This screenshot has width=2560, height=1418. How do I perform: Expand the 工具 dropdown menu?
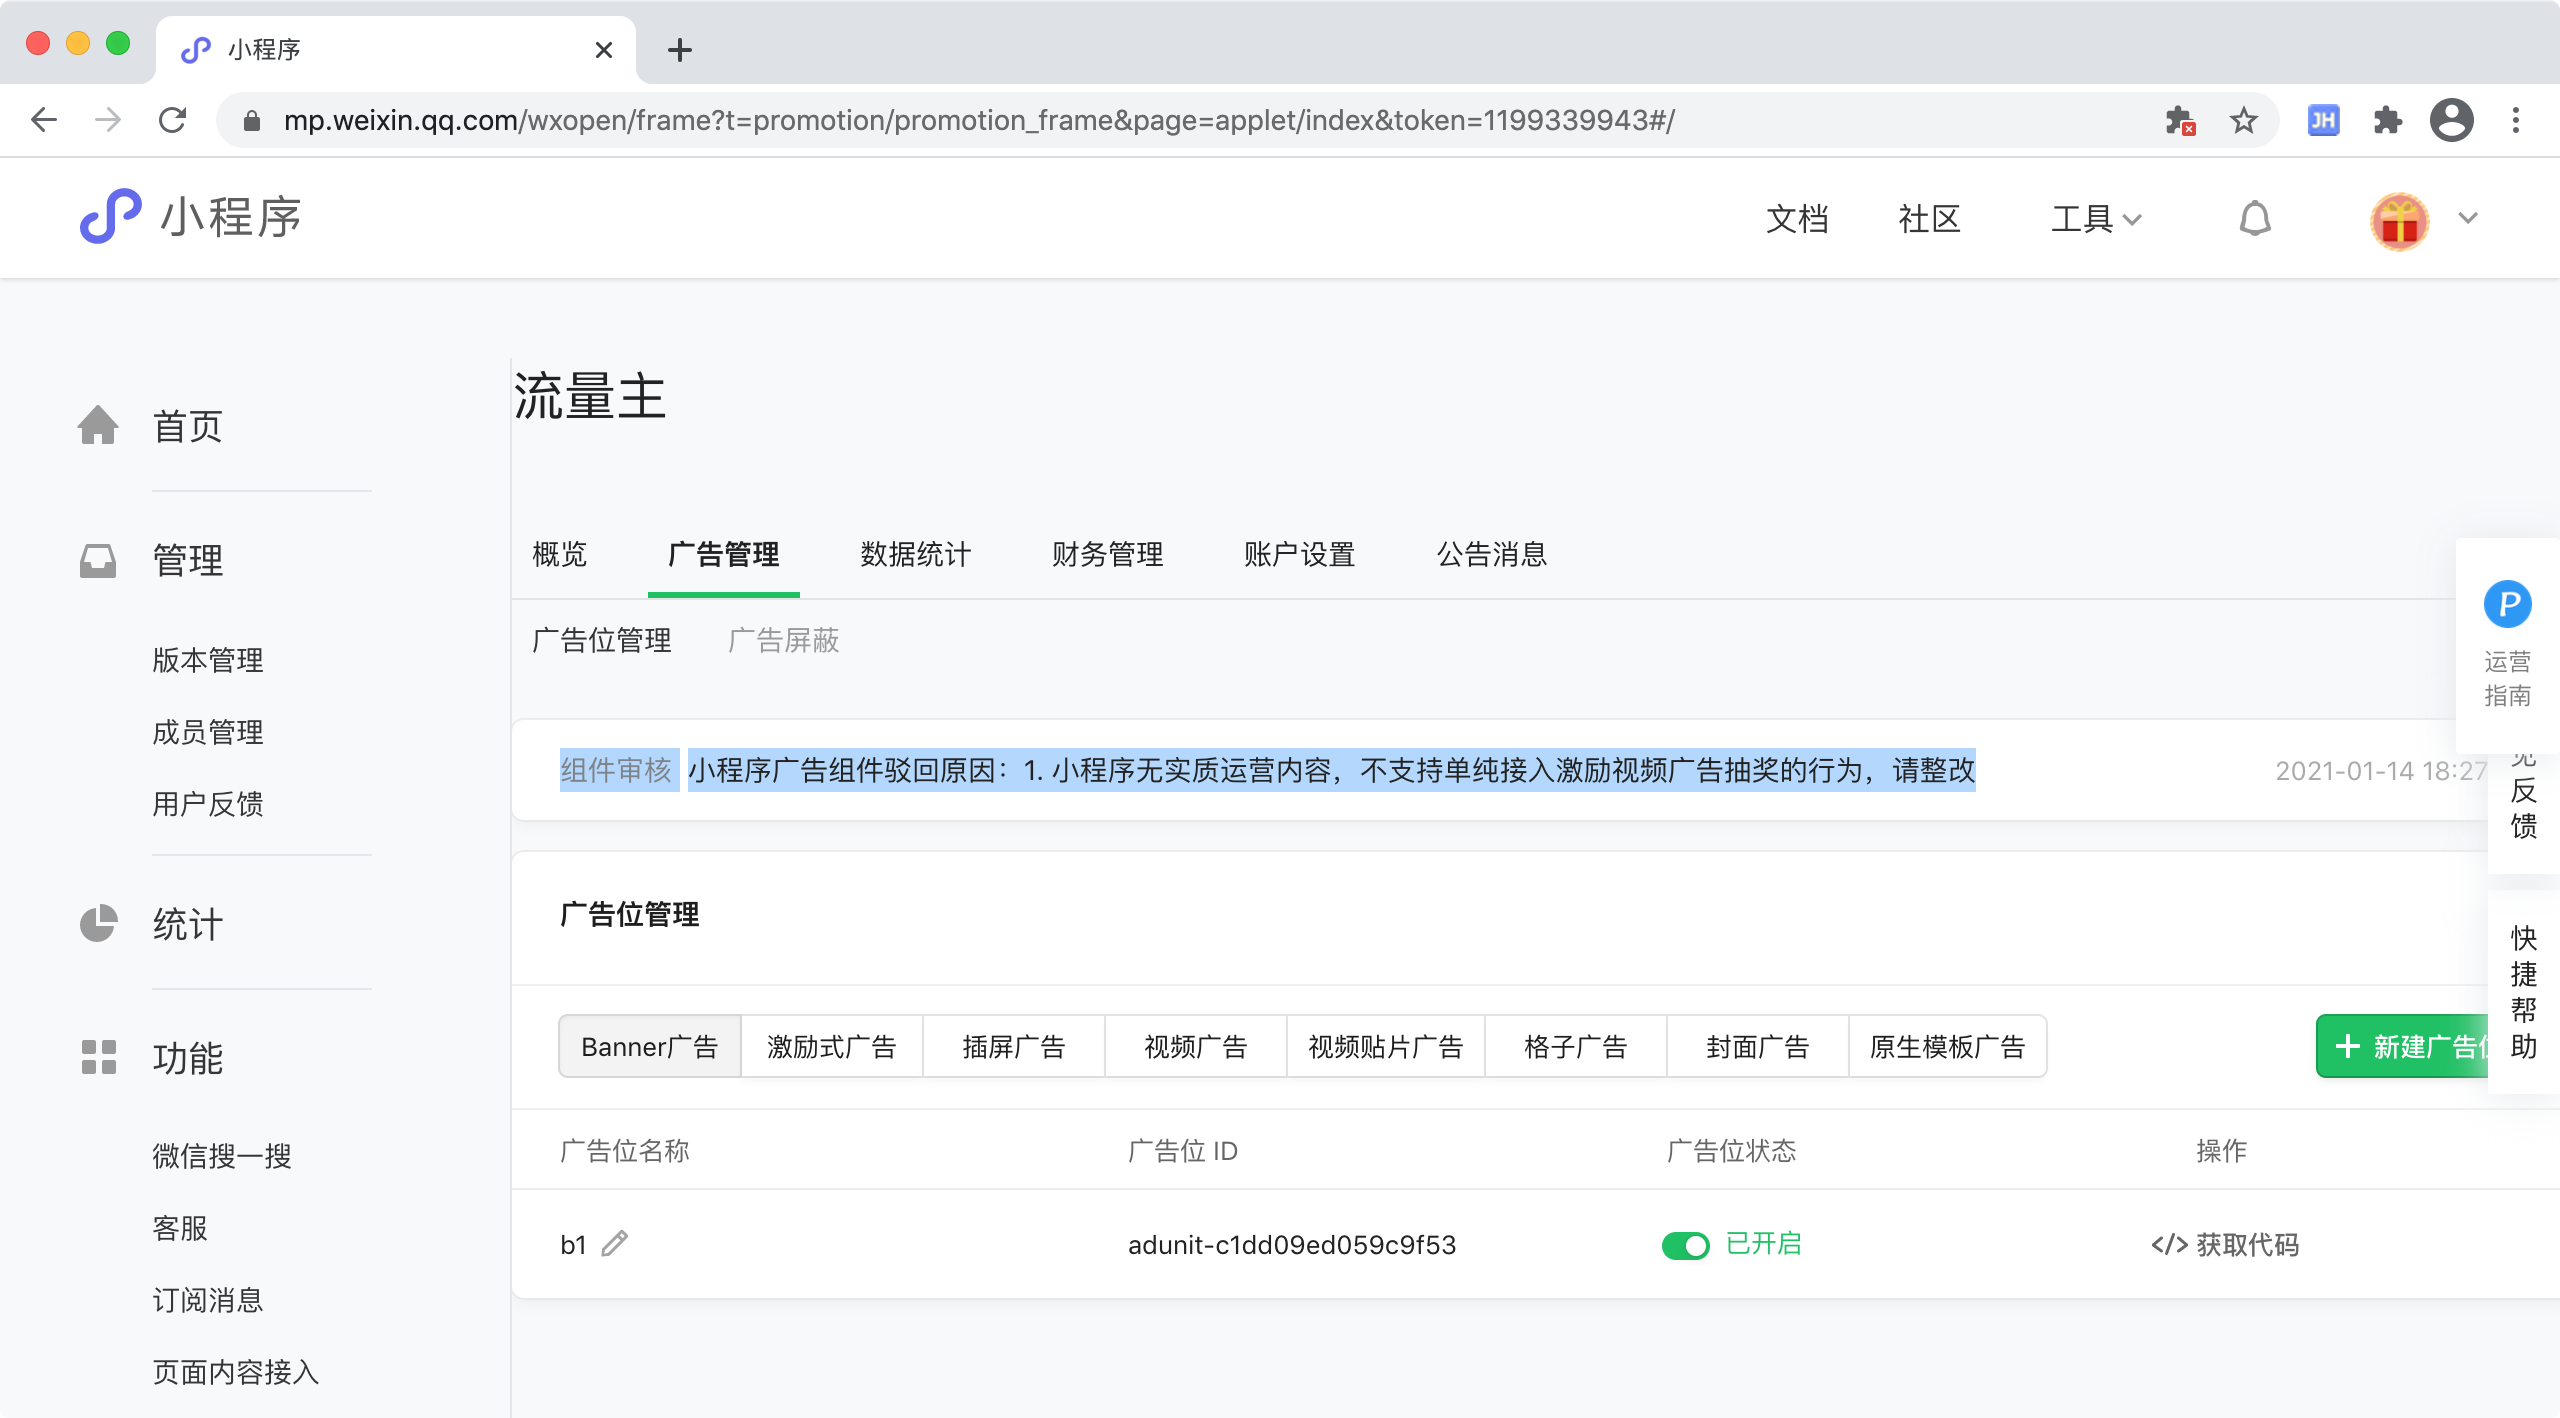click(x=2095, y=218)
